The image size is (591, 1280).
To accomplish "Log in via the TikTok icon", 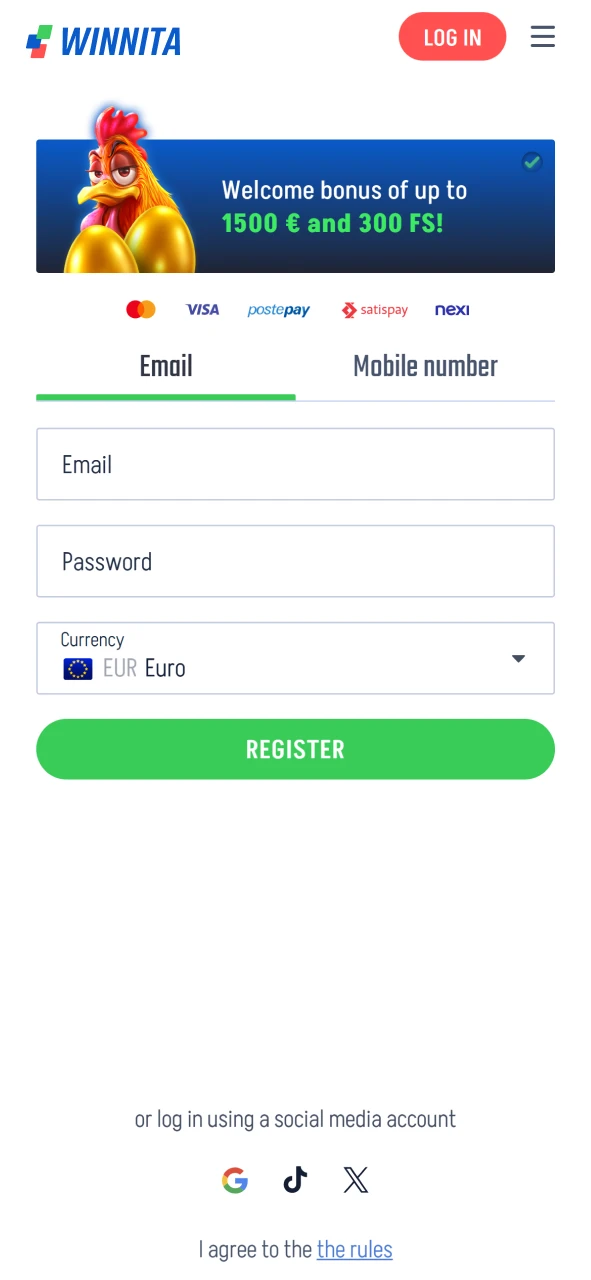I will coord(295,1180).
